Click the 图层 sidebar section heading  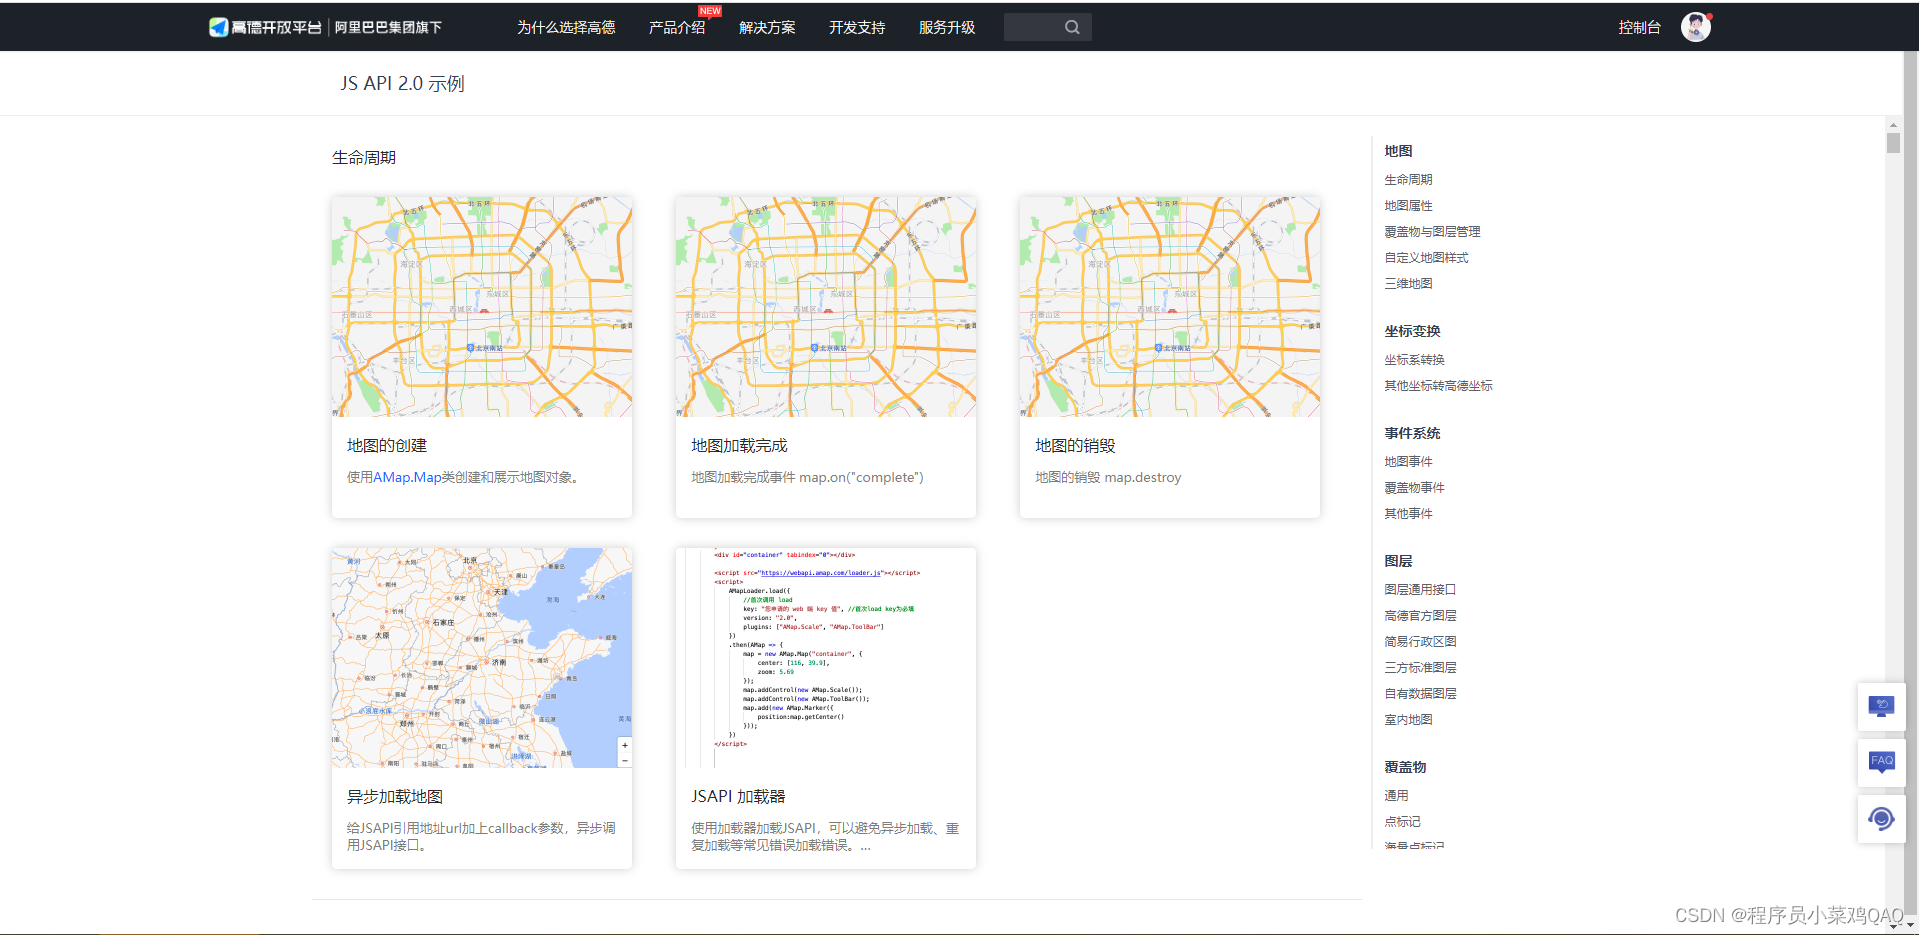1398,561
